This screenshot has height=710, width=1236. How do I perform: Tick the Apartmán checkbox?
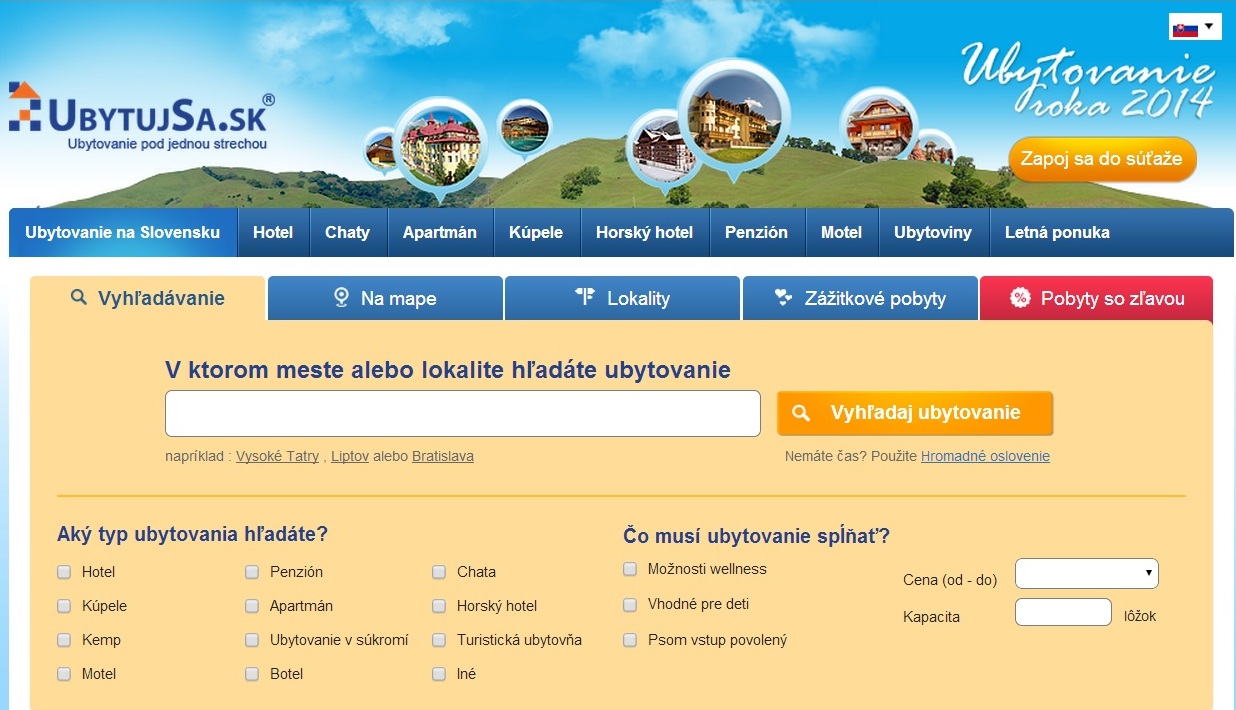[x=252, y=606]
